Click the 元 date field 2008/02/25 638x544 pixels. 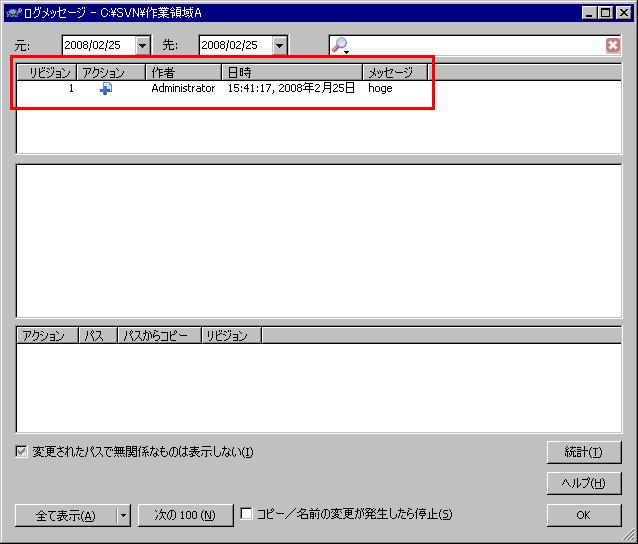point(99,45)
